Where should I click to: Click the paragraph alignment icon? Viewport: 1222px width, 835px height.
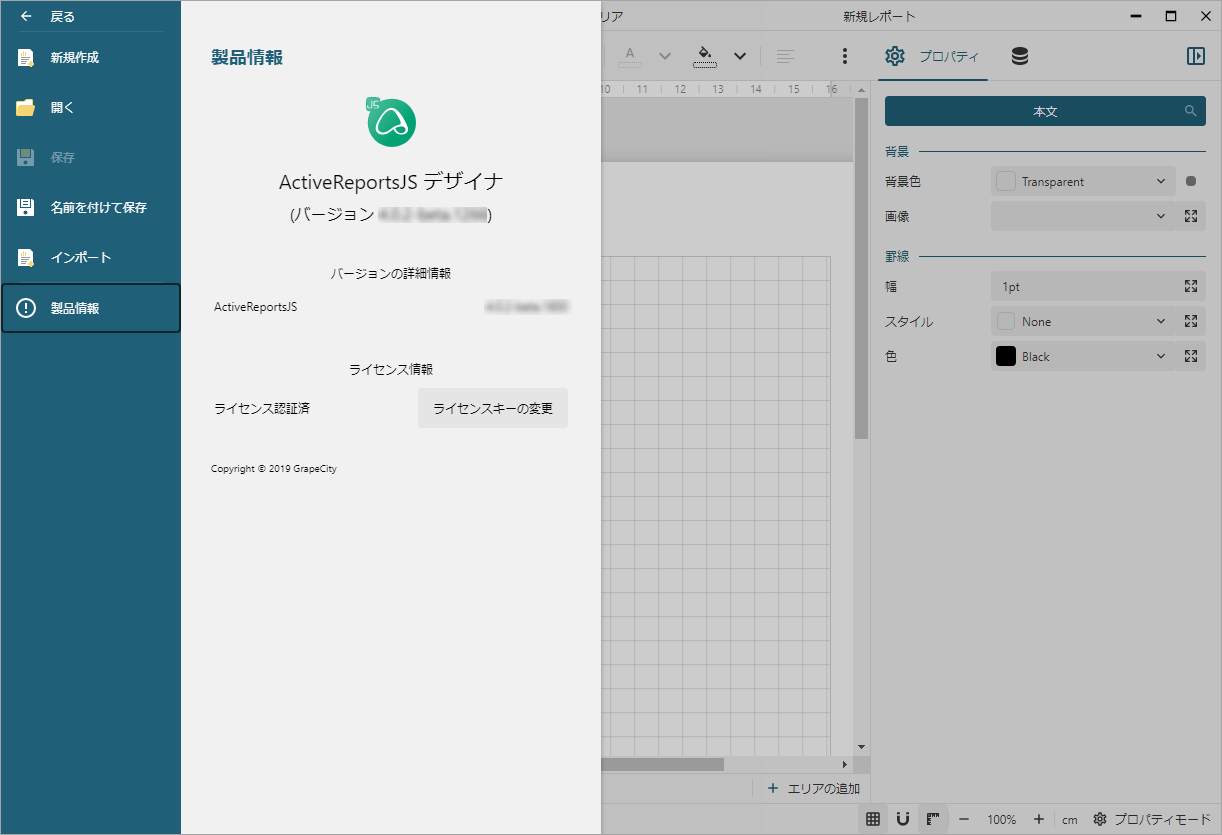(785, 56)
